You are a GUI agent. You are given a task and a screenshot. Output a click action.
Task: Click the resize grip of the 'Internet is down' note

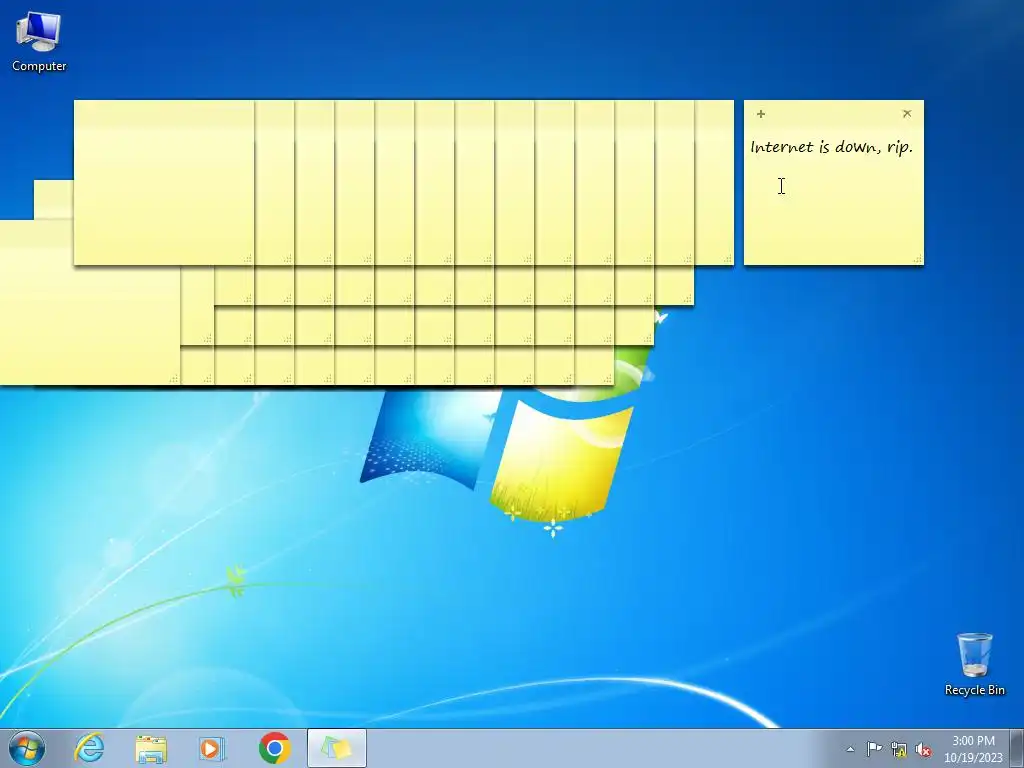coord(918,259)
